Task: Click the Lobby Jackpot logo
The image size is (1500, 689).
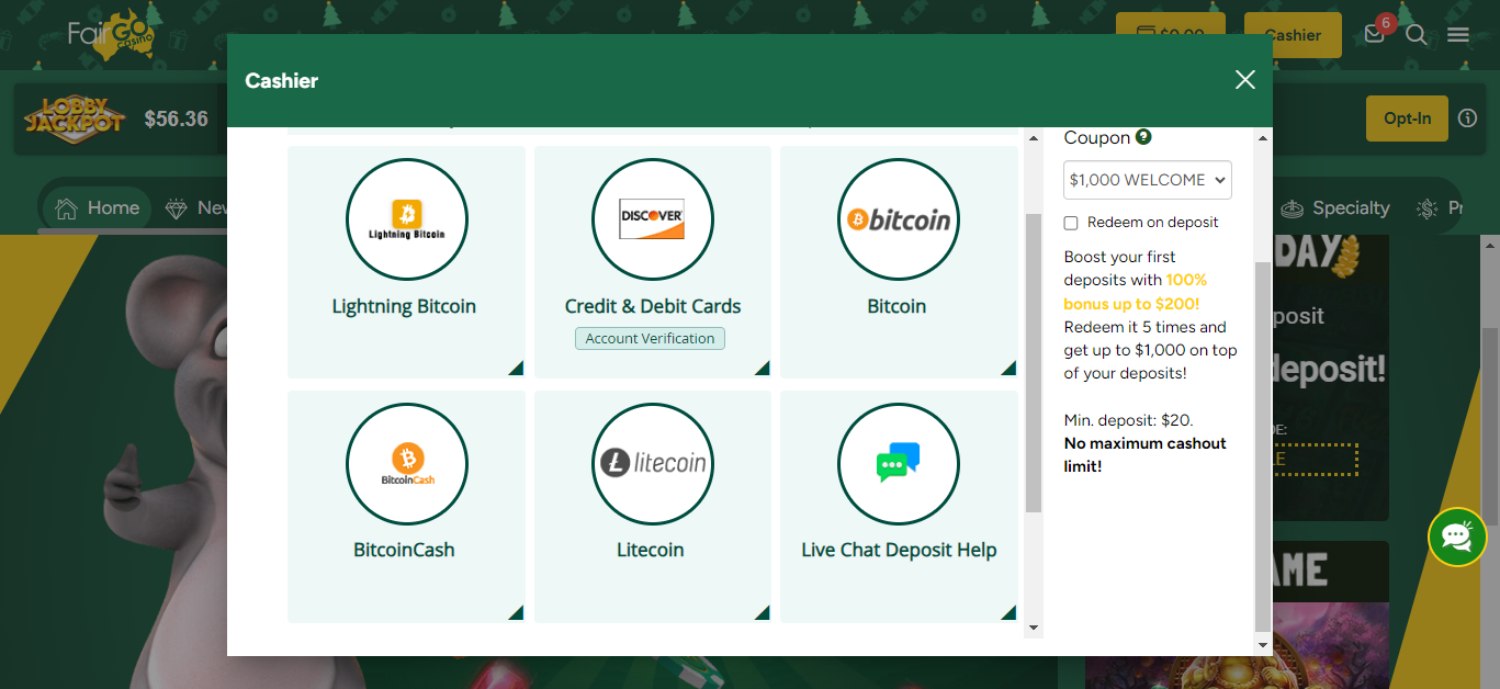Action: pos(74,119)
